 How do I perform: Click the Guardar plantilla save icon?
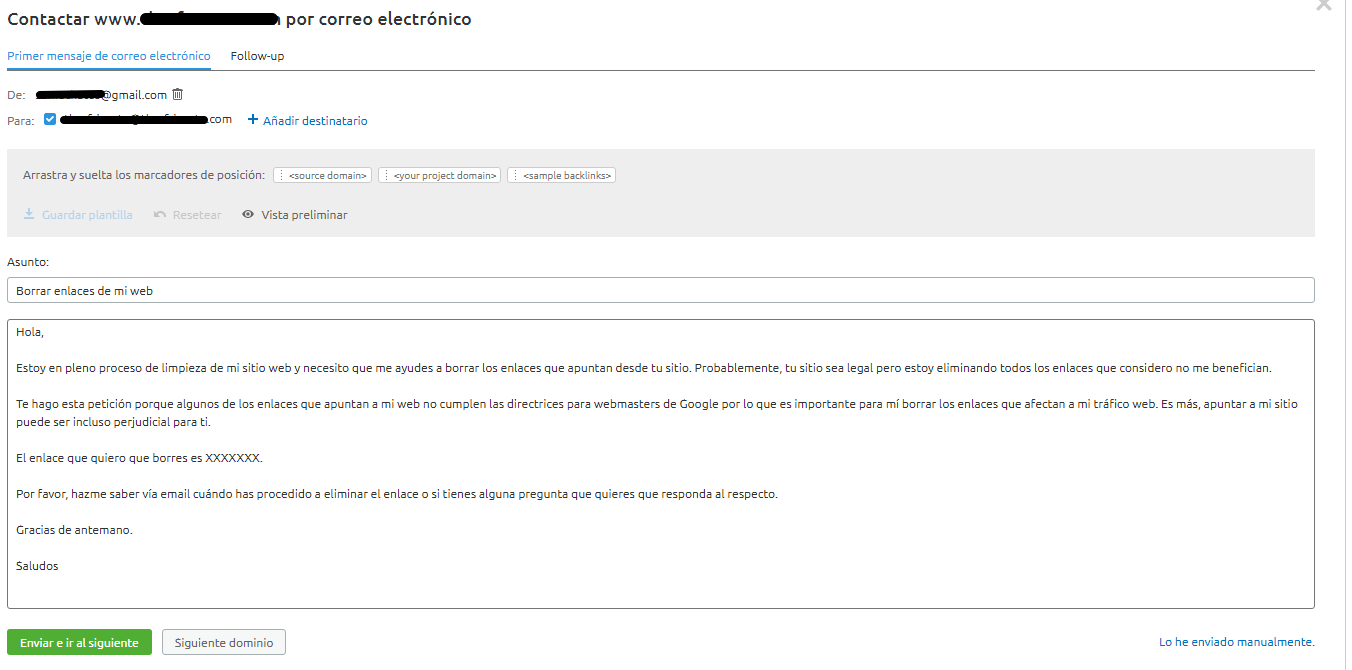pyautogui.click(x=30, y=214)
